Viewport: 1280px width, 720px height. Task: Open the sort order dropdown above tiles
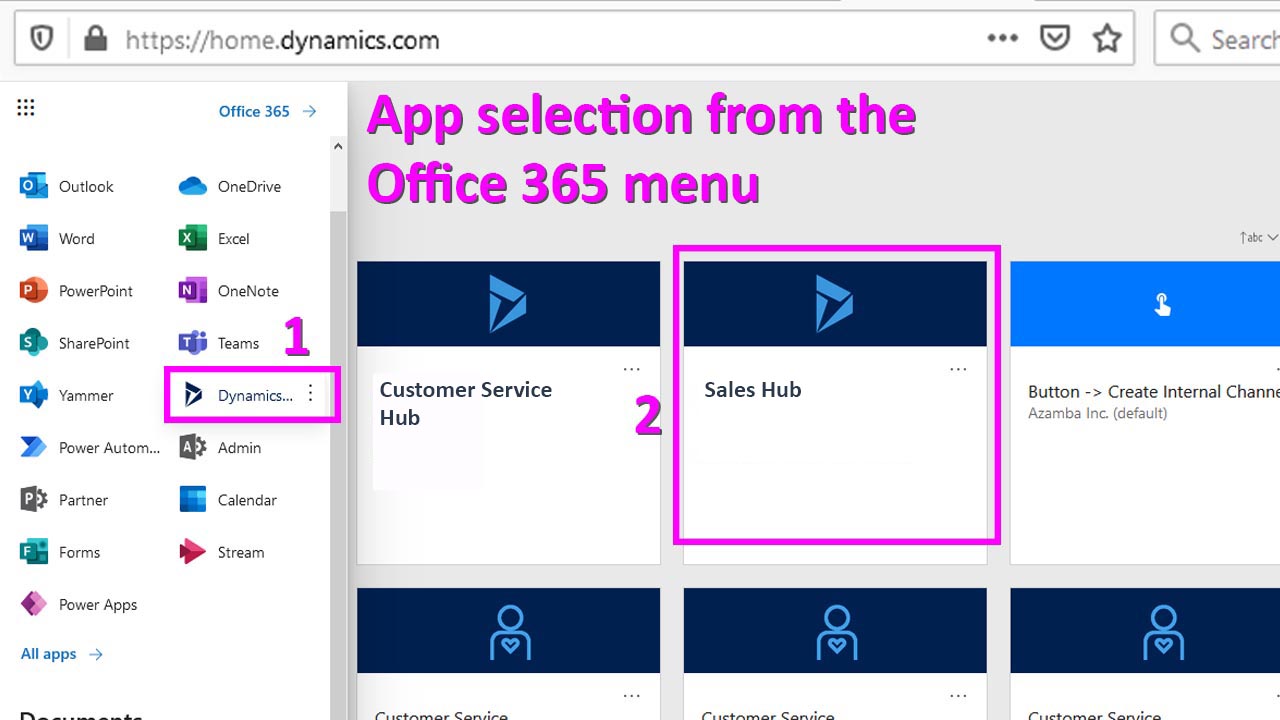tap(1259, 238)
